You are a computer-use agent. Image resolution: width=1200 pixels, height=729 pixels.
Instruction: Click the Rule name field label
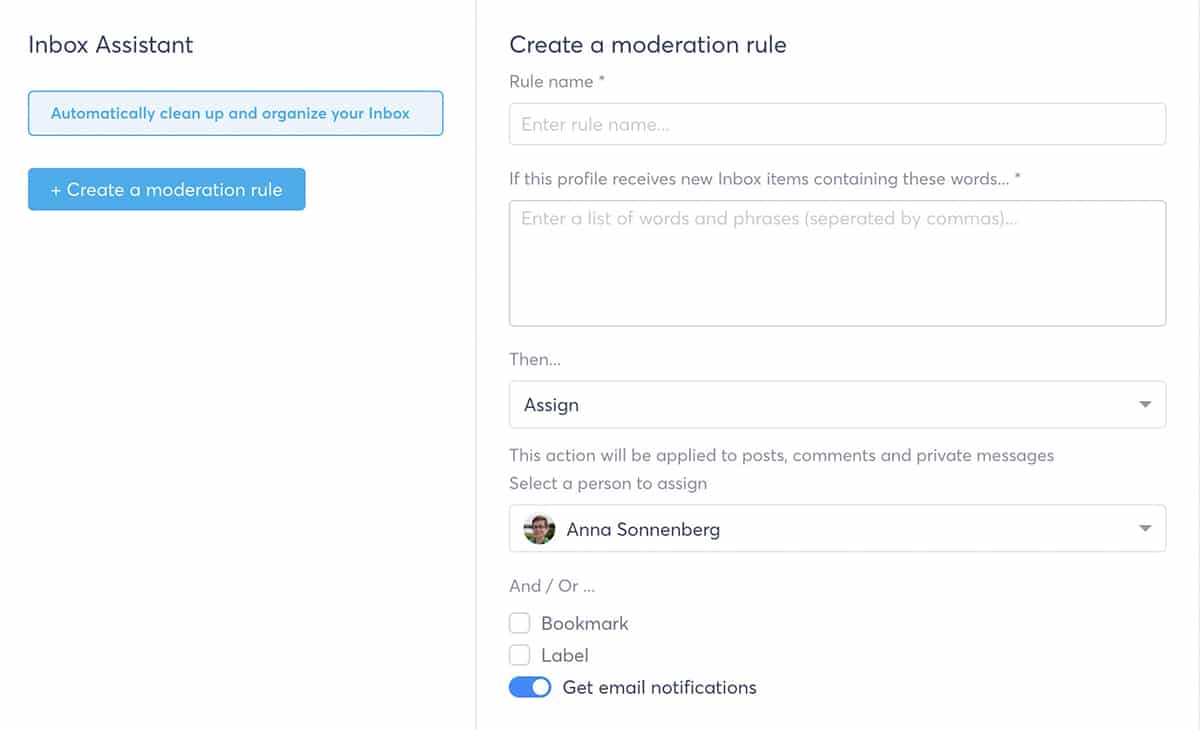557,82
